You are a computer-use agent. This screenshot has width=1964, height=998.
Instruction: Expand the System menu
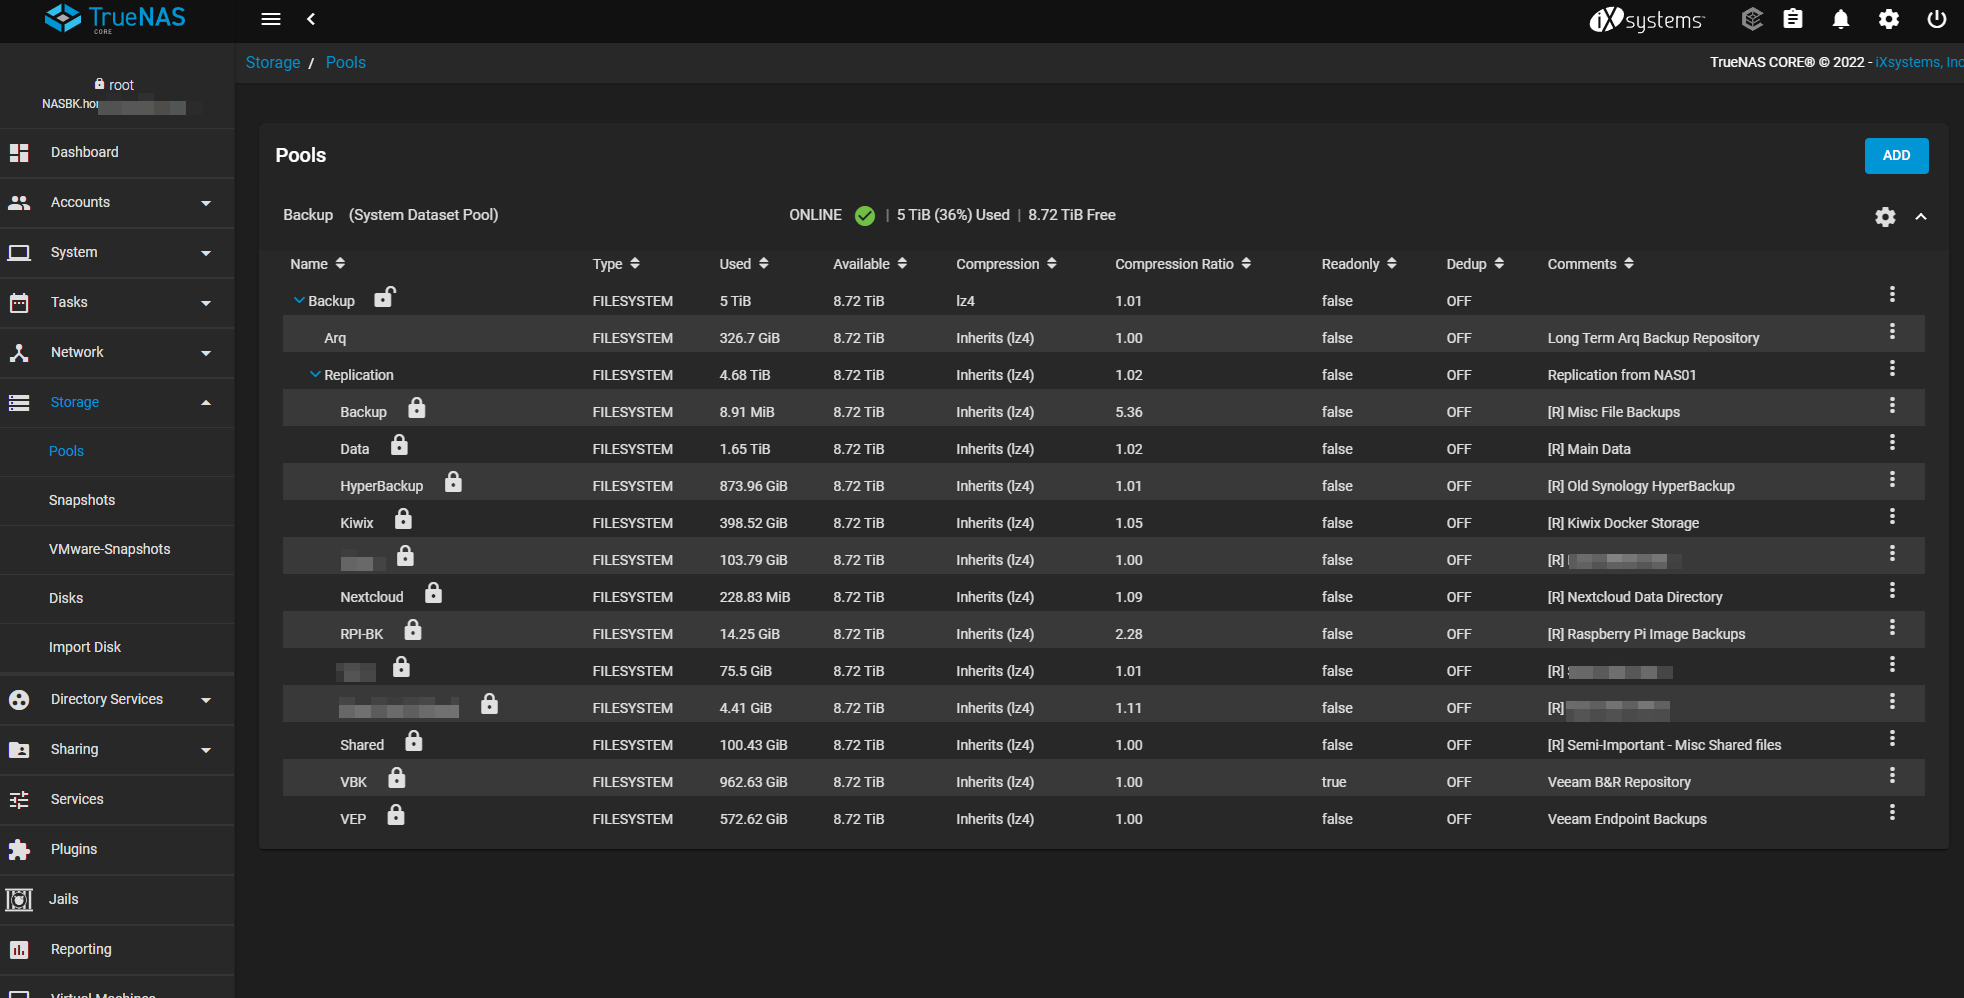pyautogui.click(x=117, y=253)
